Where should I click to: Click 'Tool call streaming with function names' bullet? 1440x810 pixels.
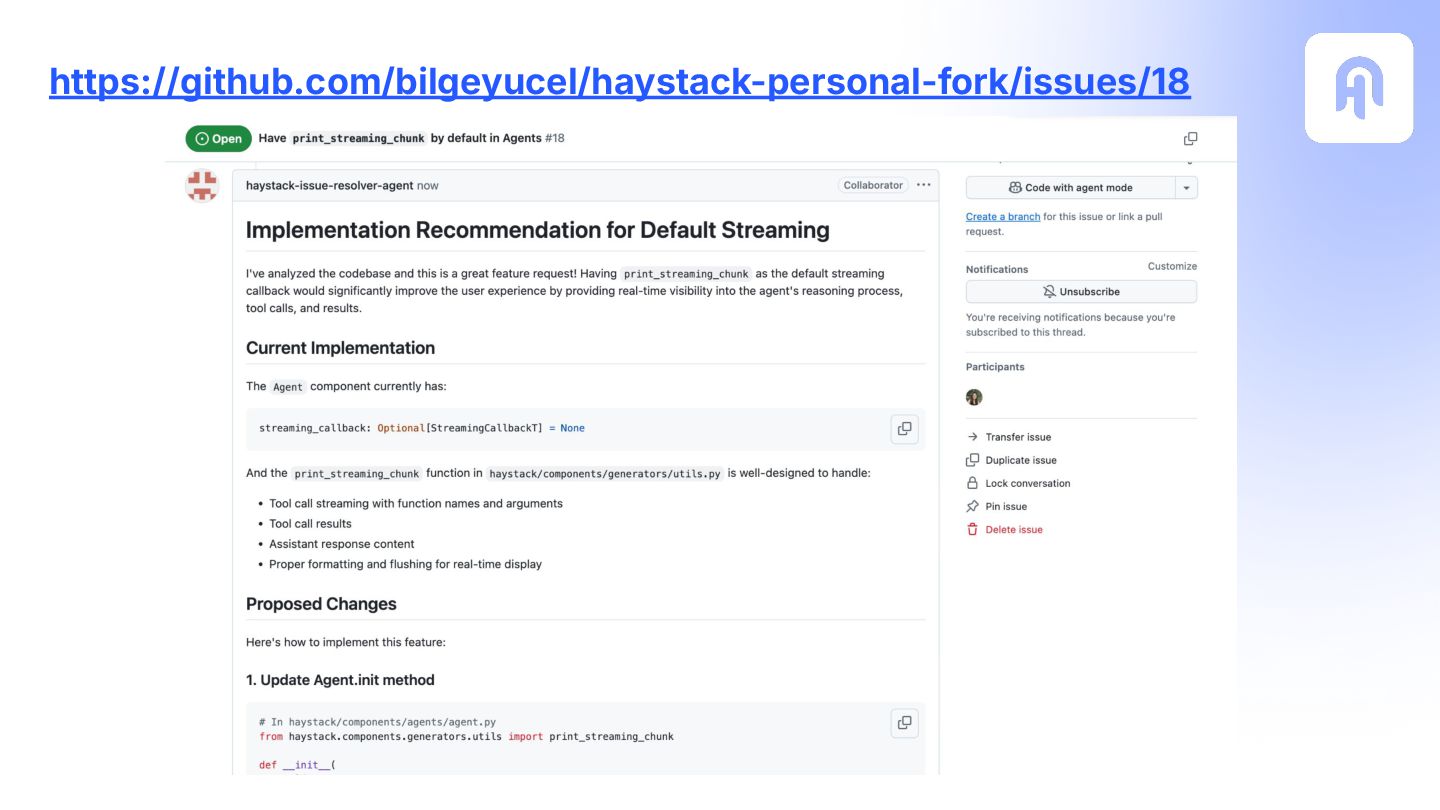[416, 504]
